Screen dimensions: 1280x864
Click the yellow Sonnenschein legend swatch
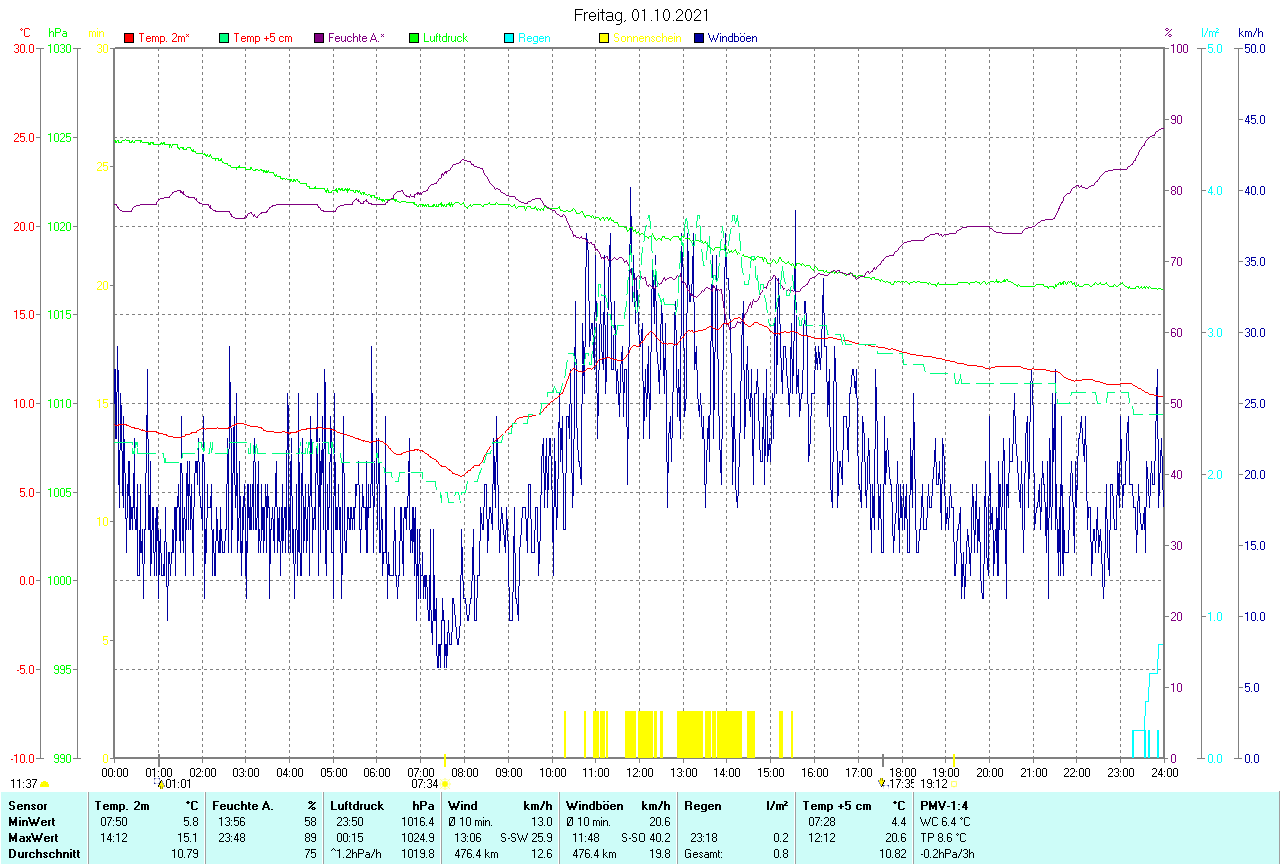[x=604, y=38]
